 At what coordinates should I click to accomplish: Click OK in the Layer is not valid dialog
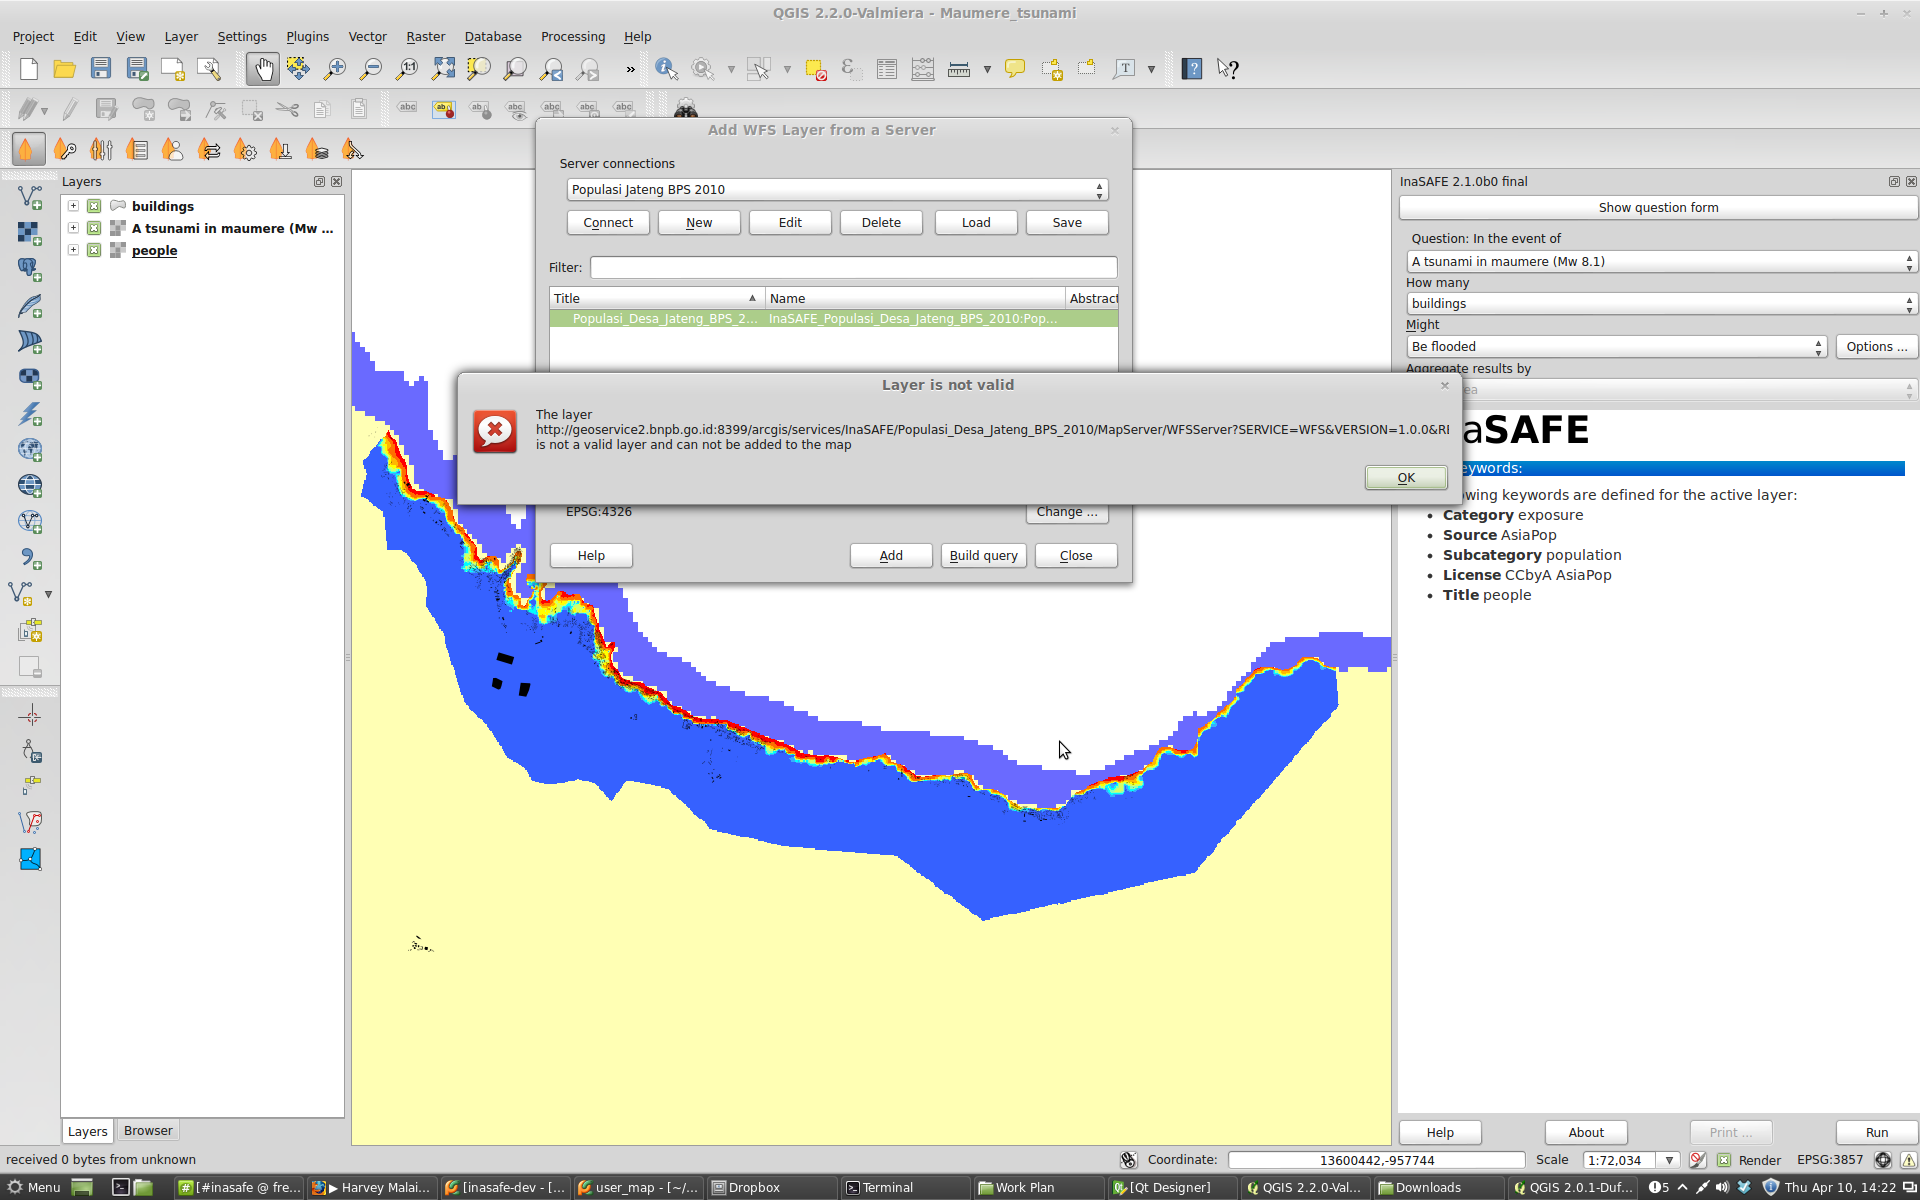point(1406,478)
